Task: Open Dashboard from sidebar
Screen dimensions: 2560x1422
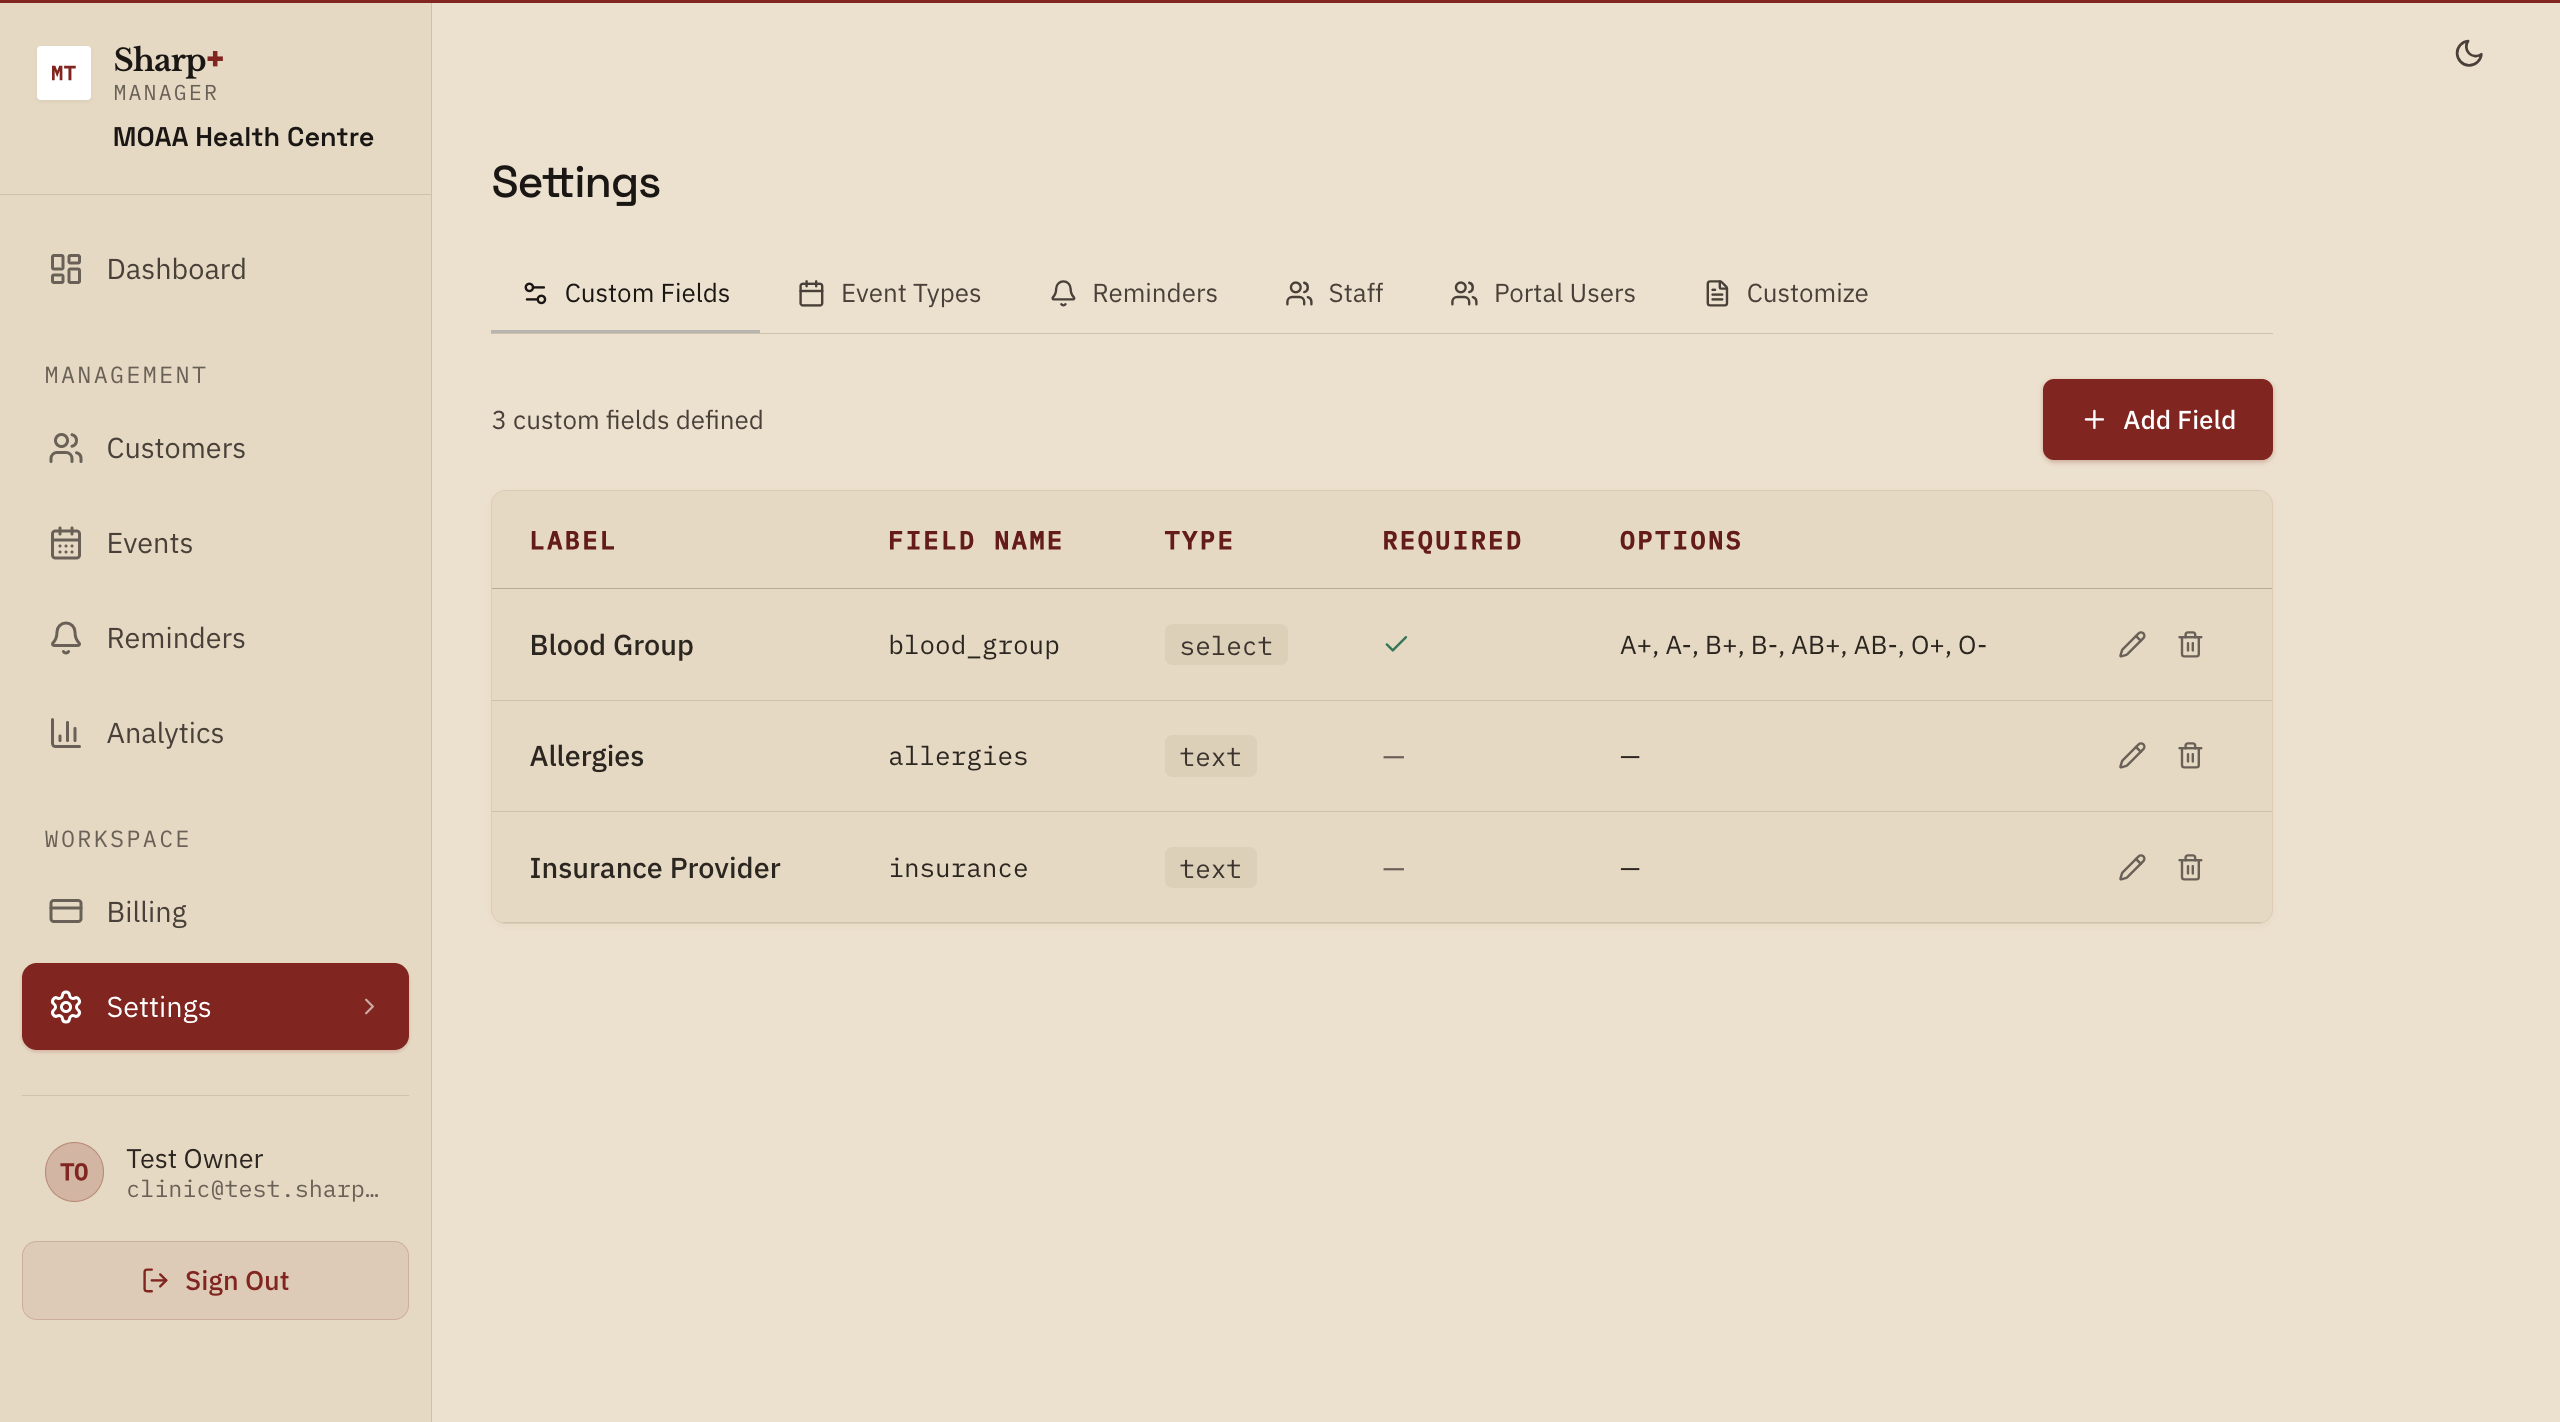Action: [x=176, y=269]
